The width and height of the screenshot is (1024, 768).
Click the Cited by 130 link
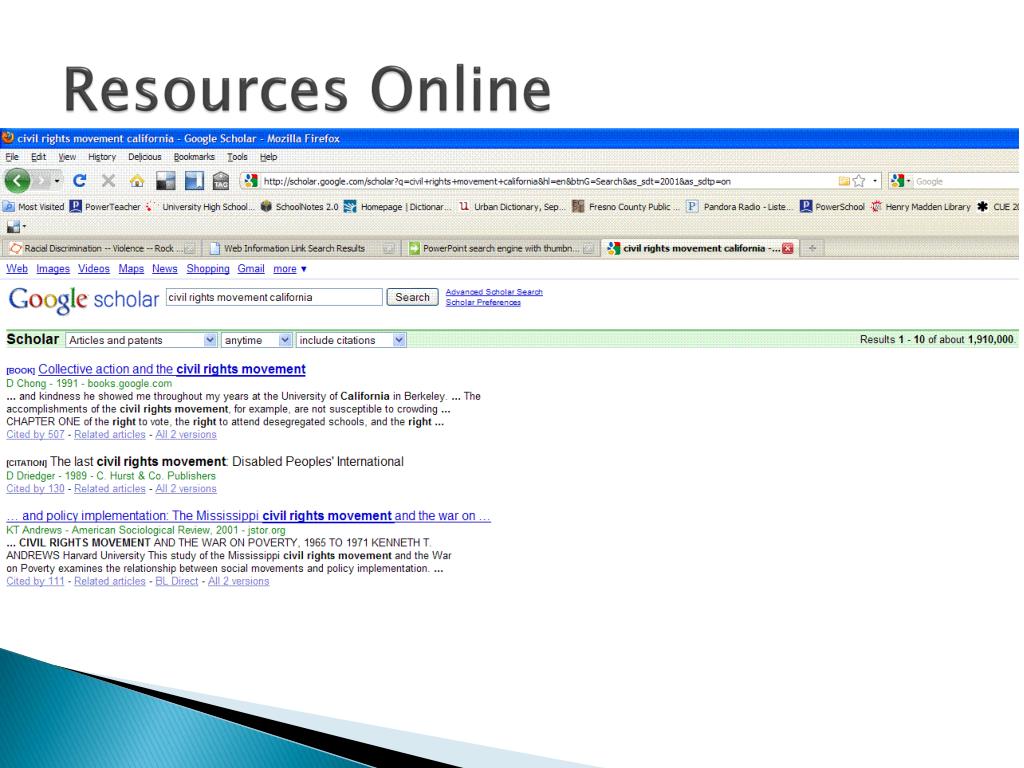35,488
